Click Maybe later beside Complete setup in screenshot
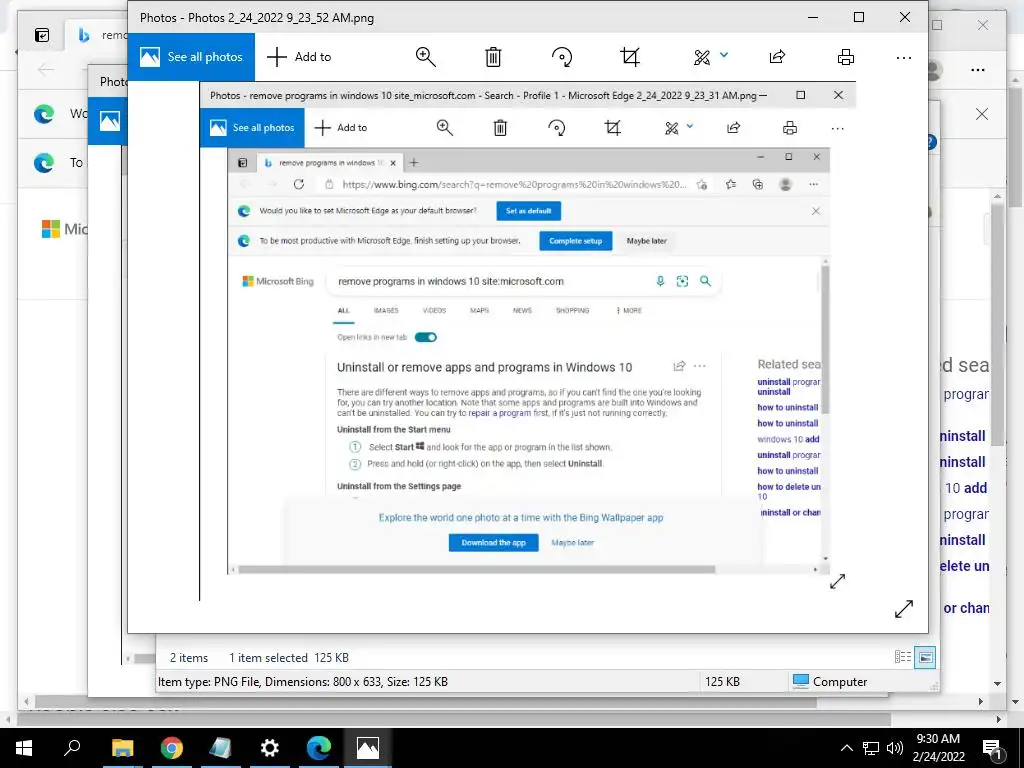This screenshot has height=768, width=1024. click(x=647, y=241)
